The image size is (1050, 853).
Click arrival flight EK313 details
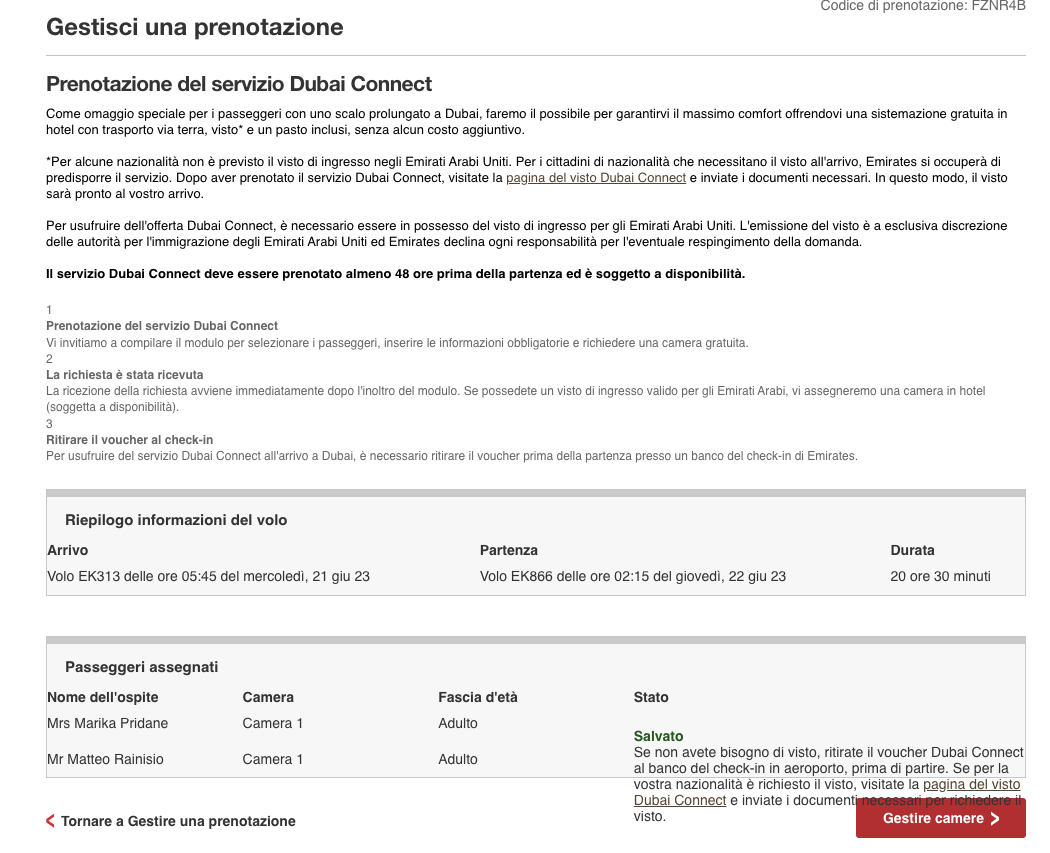[208, 576]
